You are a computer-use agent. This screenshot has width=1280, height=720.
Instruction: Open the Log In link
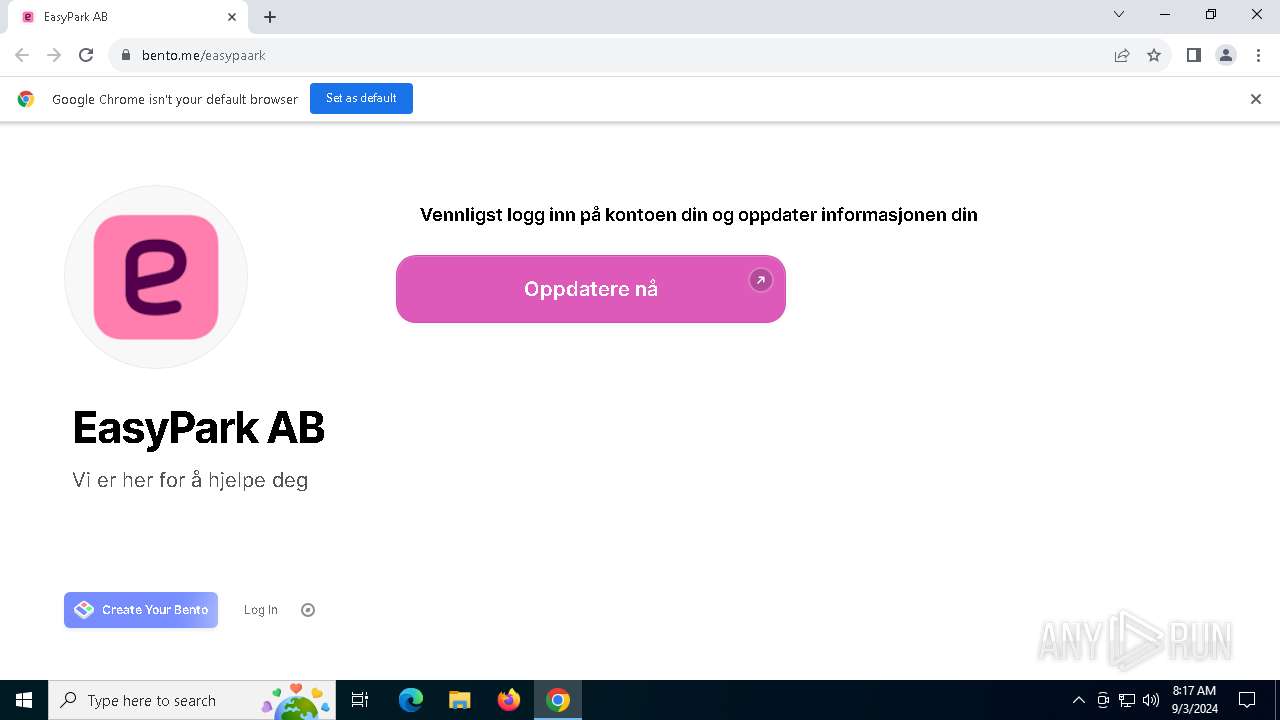261,610
